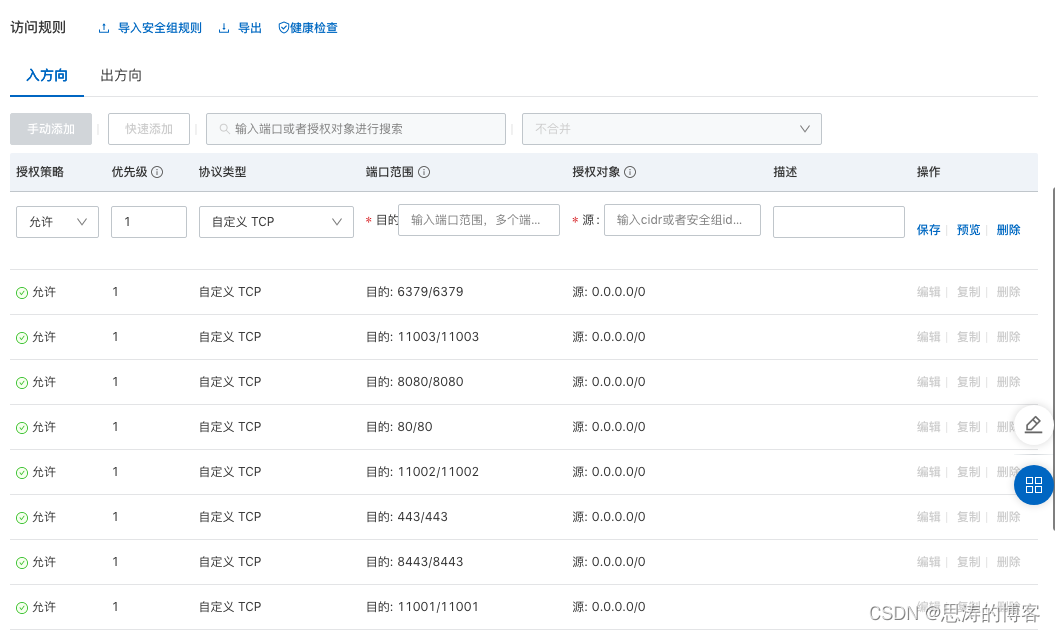Click 复制 for the port 6379 rule

(x=969, y=292)
